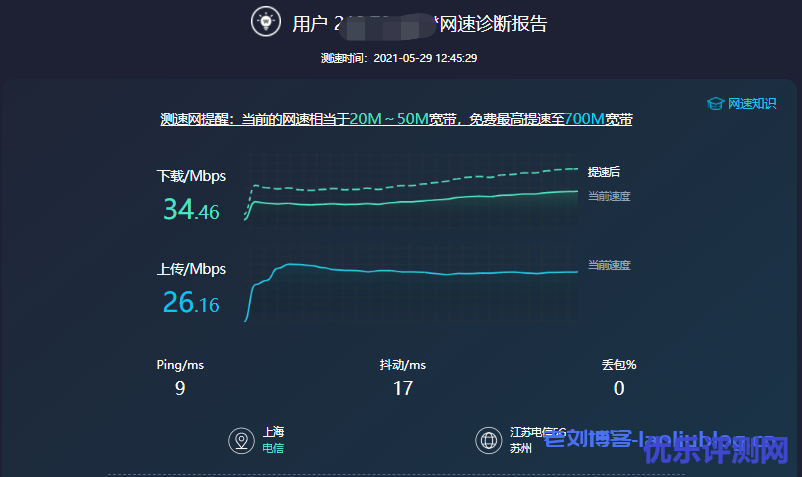The height and width of the screenshot is (477, 802).
Task: Click the 当前速度 legend on the download chart
Action: click(x=609, y=196)
